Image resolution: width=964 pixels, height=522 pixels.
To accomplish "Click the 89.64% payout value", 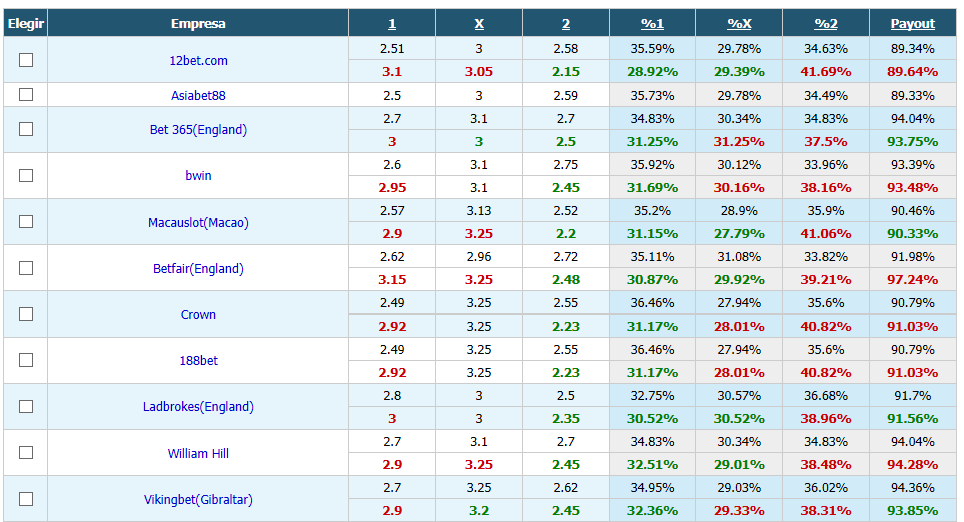I will (912, 71).
